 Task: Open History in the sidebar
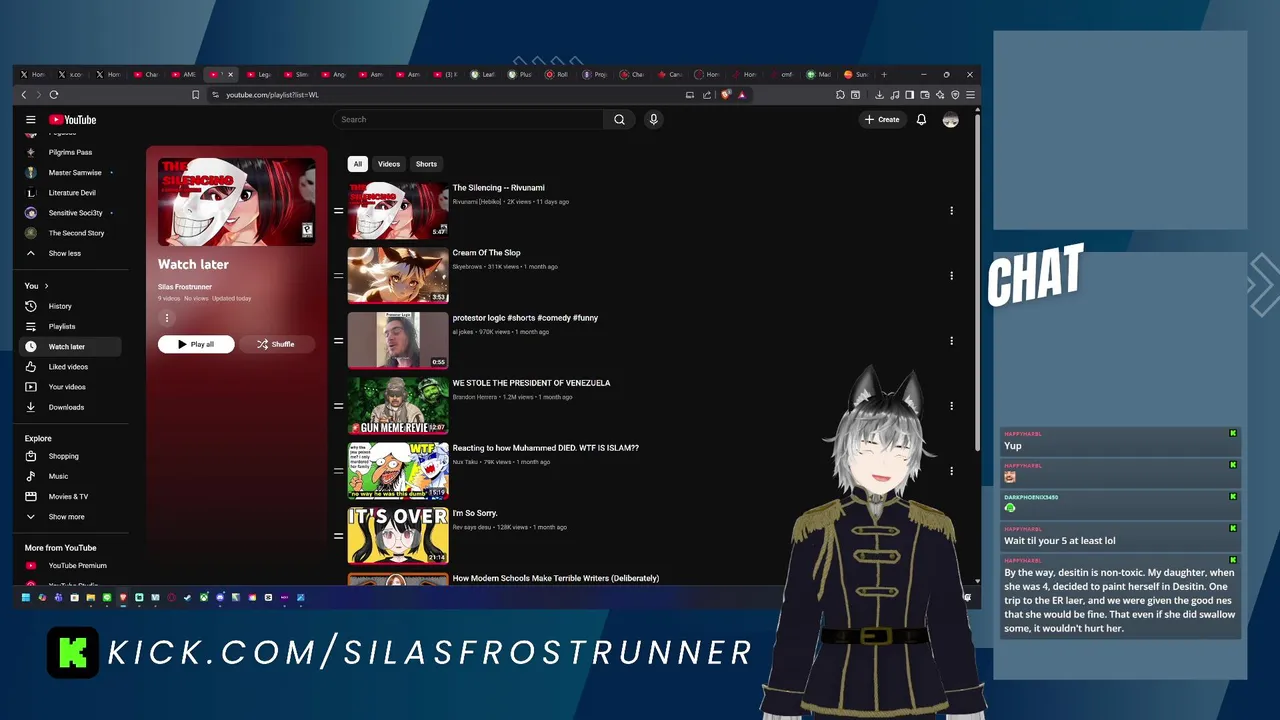pyautogui.click(x=60, y=306)
